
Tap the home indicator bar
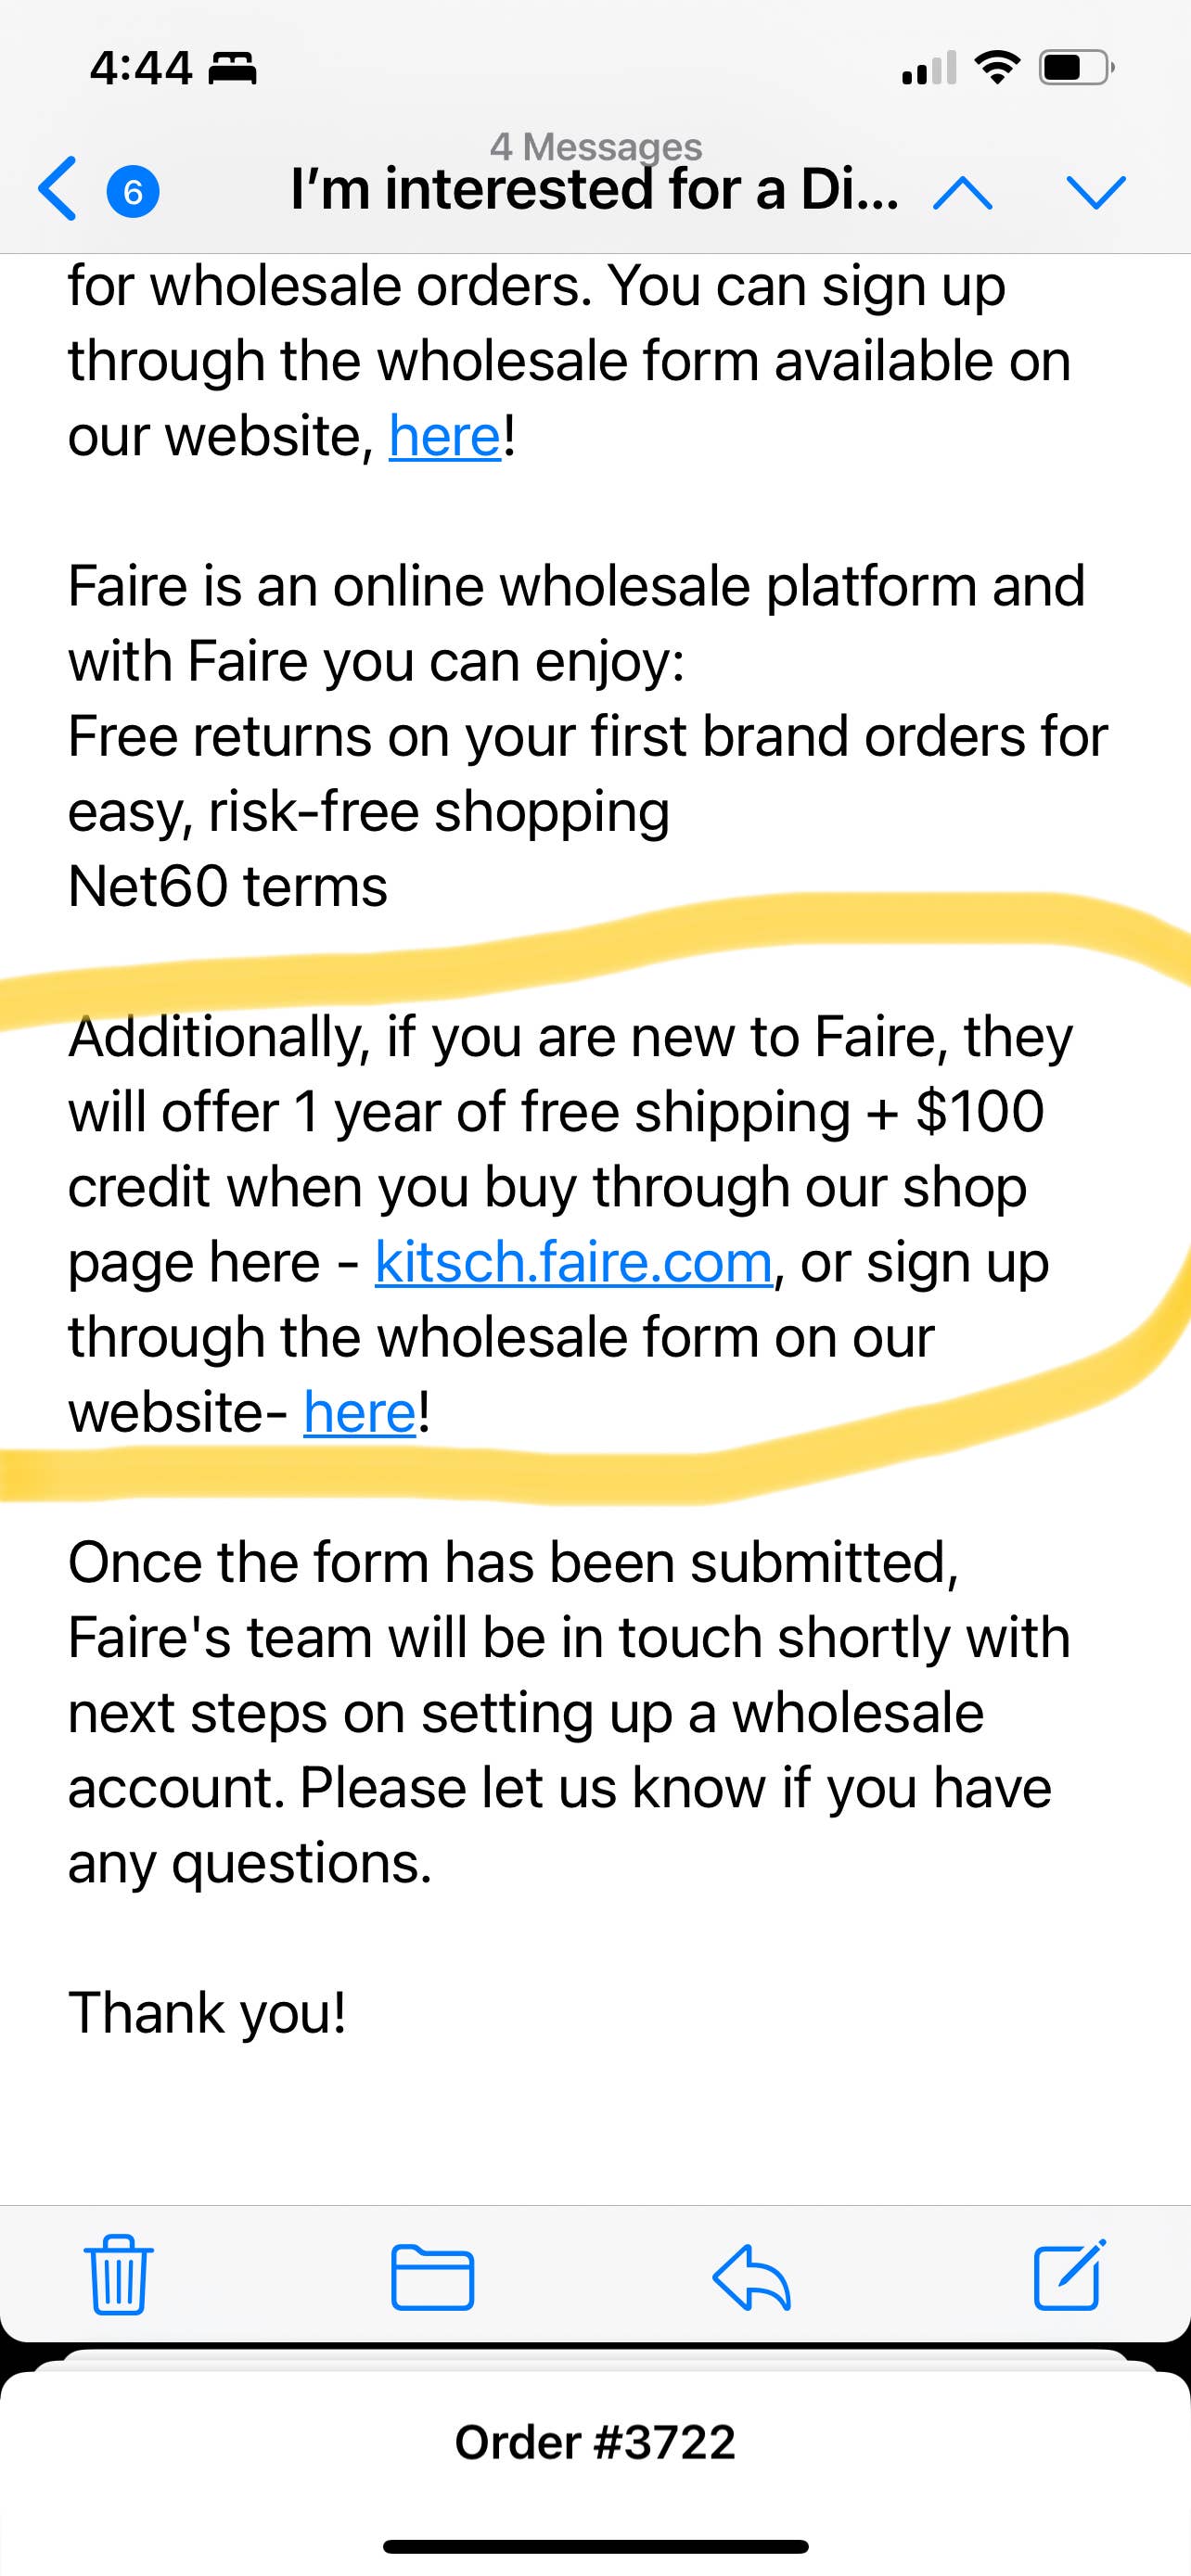595,2546
